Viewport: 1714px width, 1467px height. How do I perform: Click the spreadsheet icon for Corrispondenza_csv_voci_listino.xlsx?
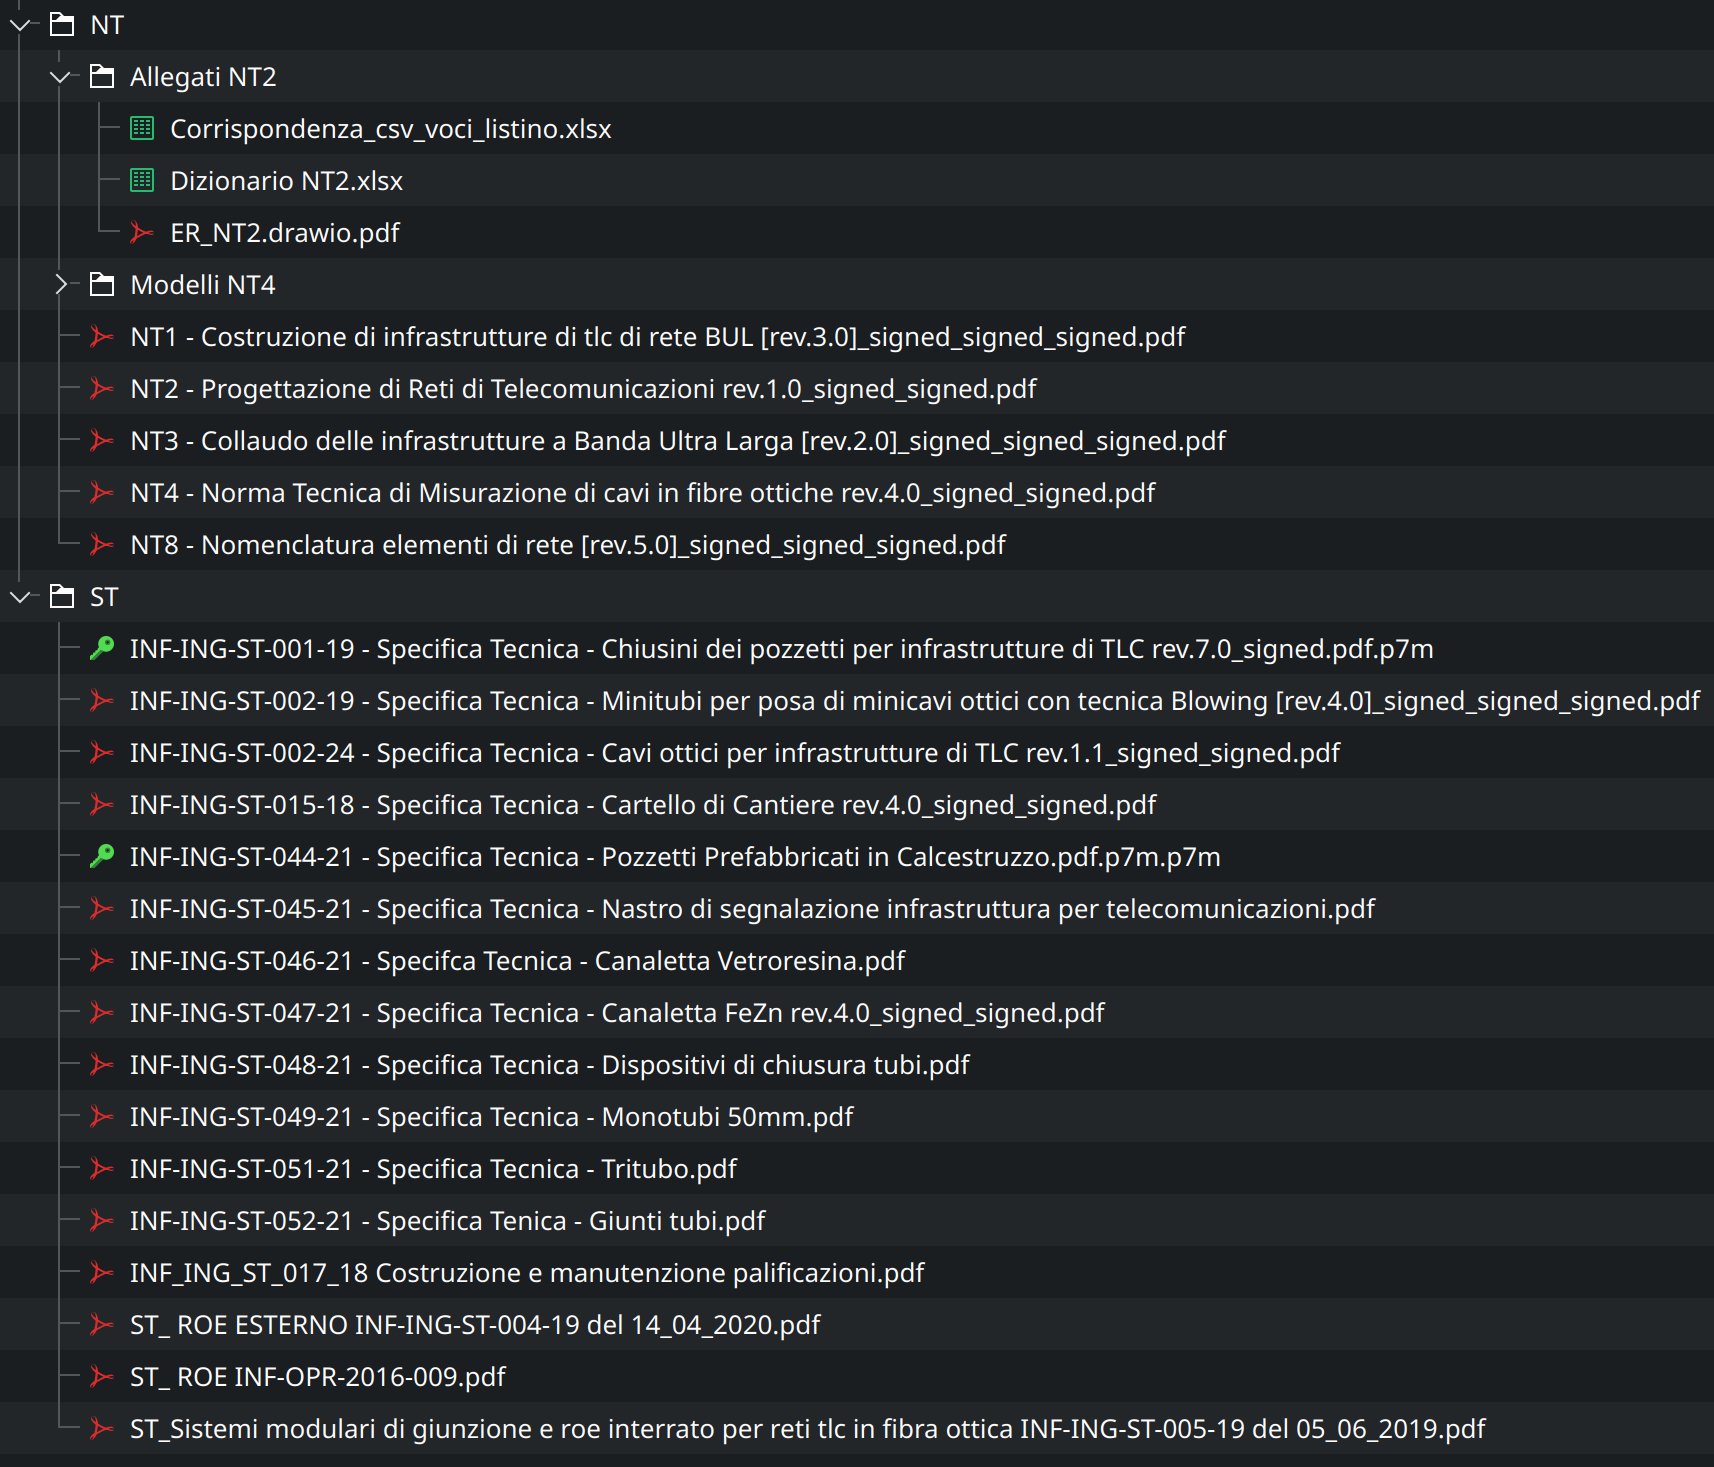(x=142, y=128)
